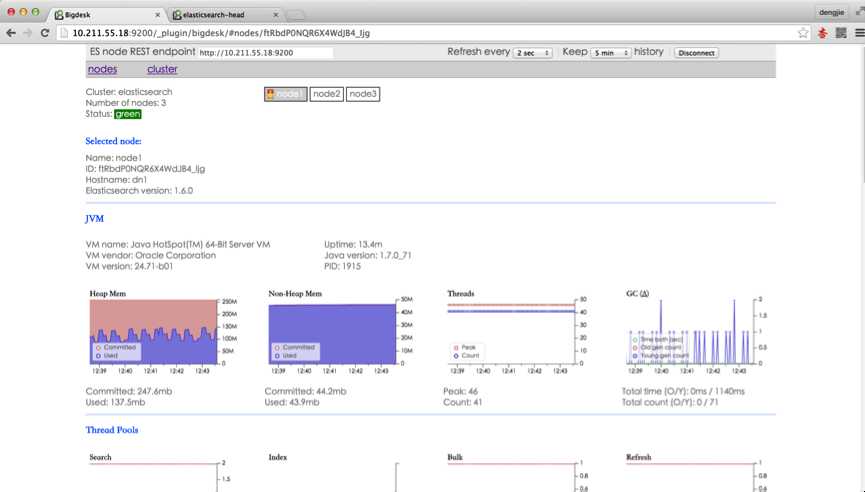Open a new browser tab
The image size is (865, 492).
pyautogui.click(x=296, y=15)
